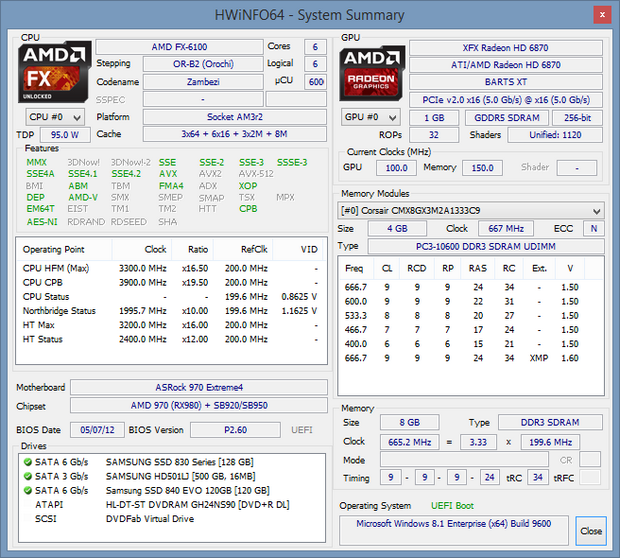Click the XFX Radeon HD 6870 field
Viewport: 620px width, 558px height.
(x=506, y=48)
